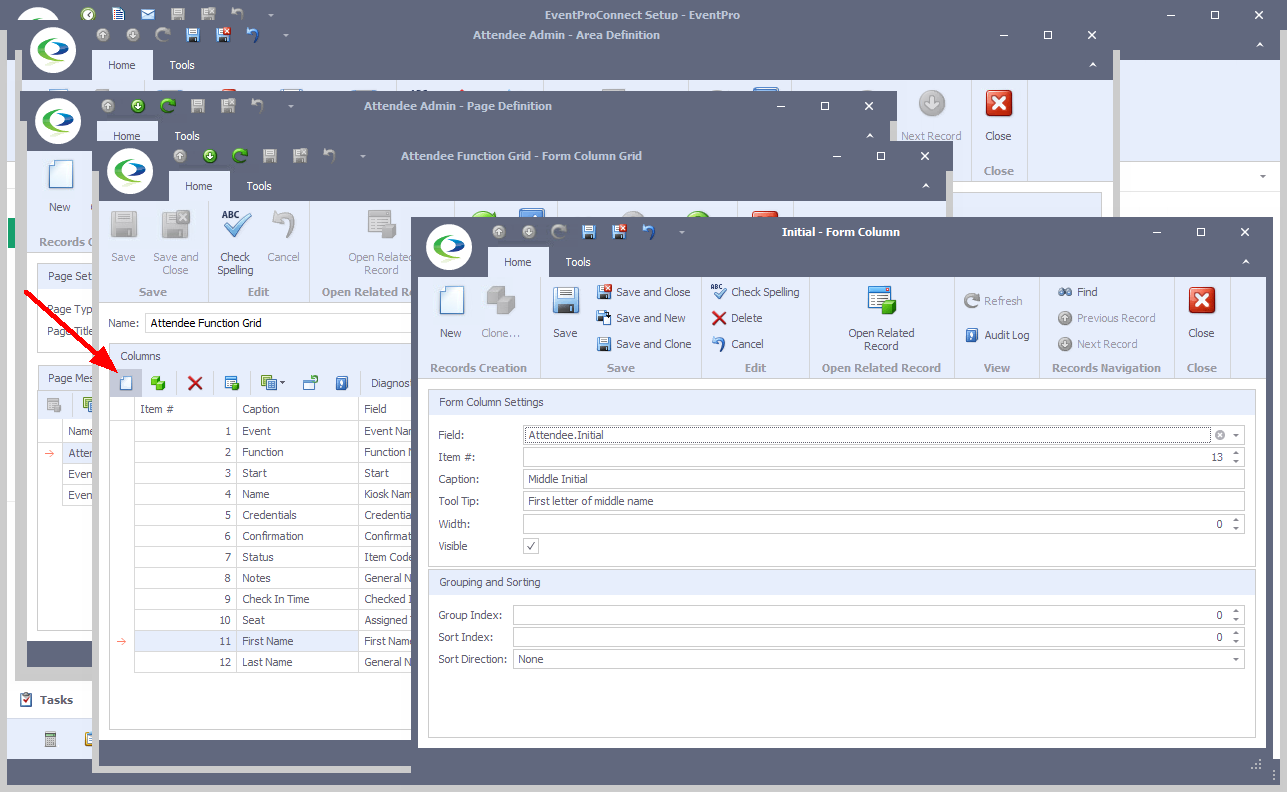The height and width of the screenshot is (792, 1287).
Task: Select Credentials row in Columns grid
Action: click(x=272, y=515)
